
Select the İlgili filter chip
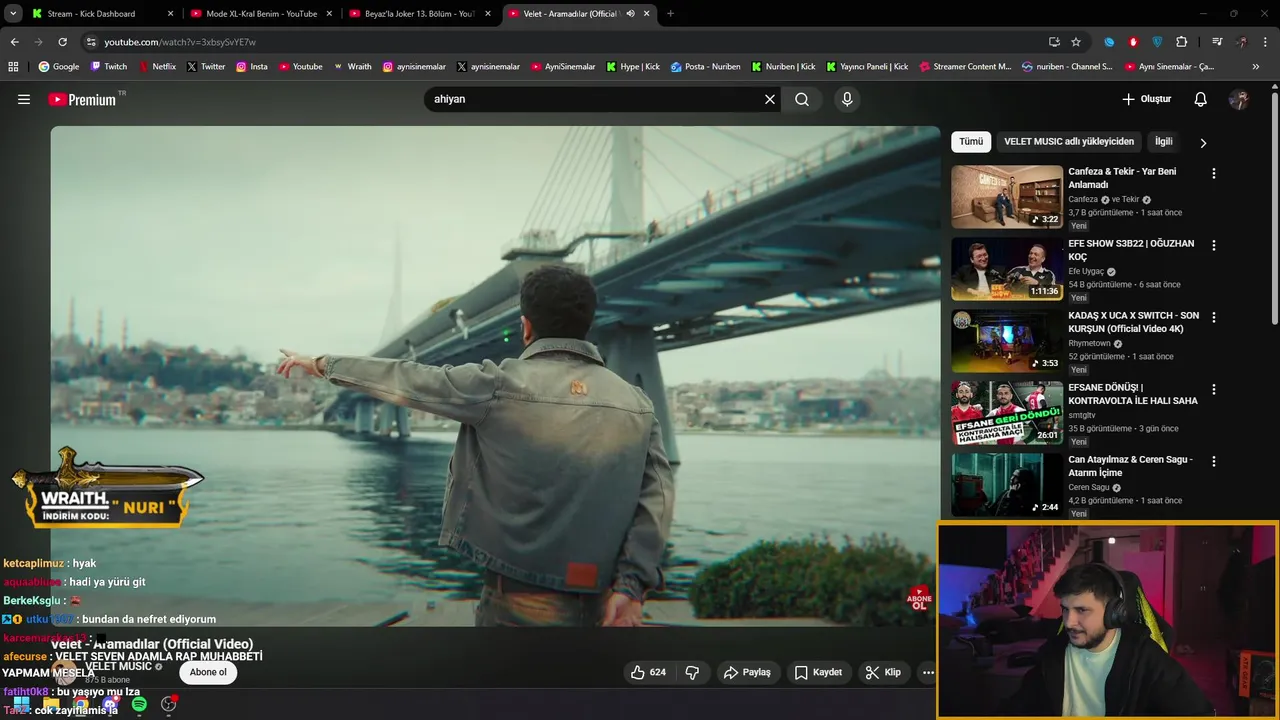point(1164,141)
